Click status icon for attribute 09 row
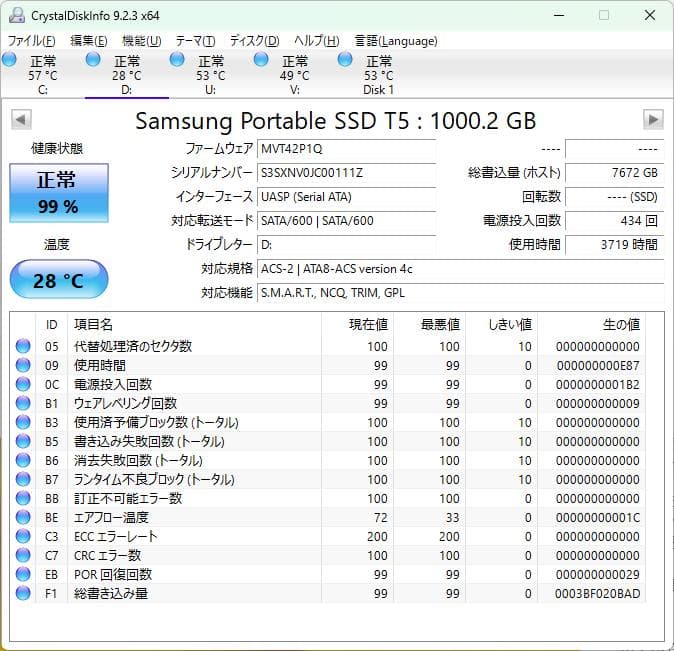 click(x=23, y=365)
